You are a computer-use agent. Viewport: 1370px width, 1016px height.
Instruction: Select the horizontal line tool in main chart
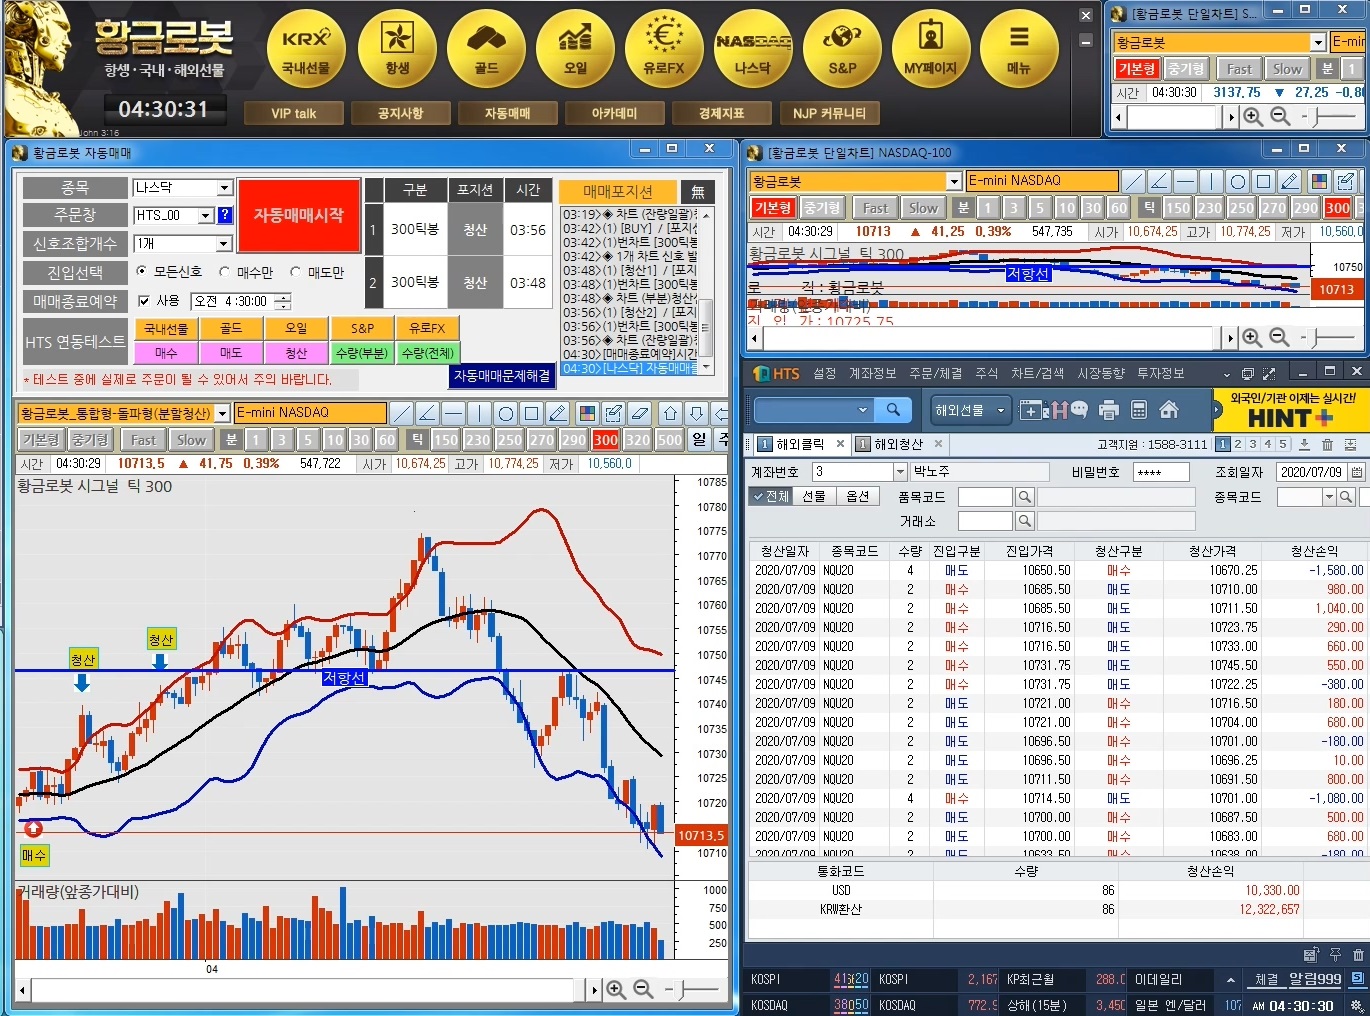(453, 413)
